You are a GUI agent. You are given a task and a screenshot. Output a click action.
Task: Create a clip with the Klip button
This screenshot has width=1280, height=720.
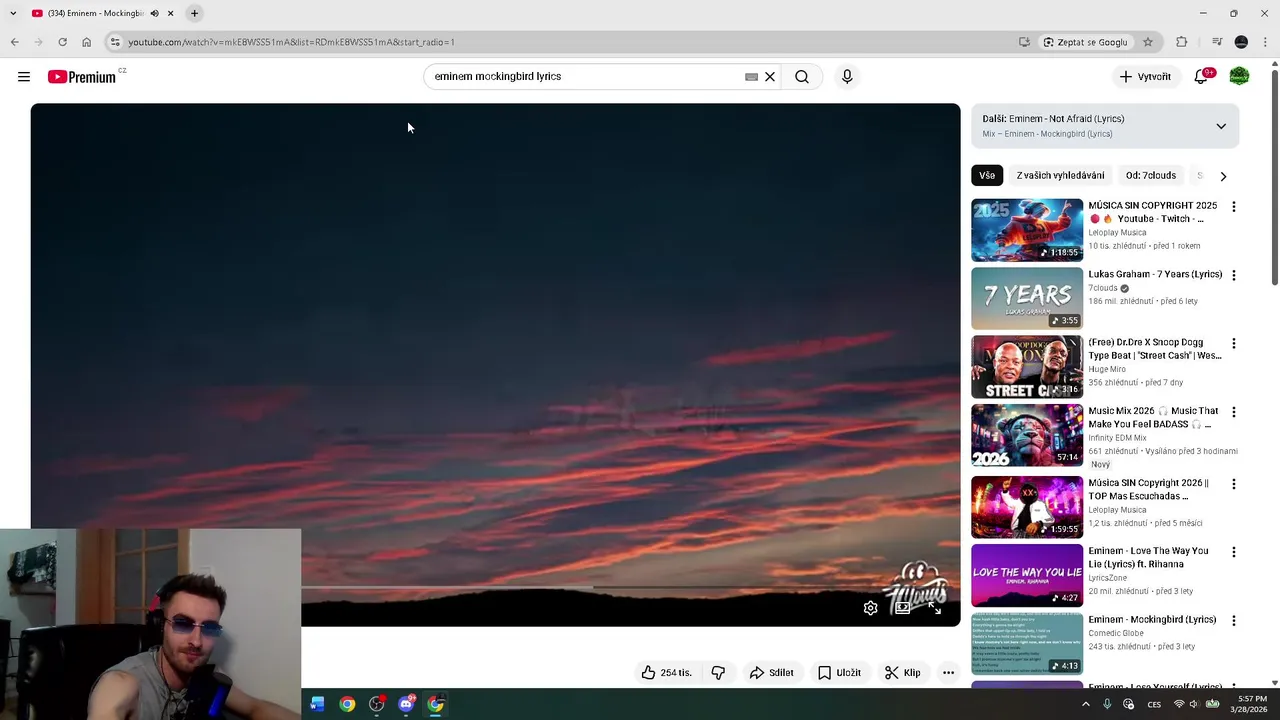tap(903, 673)
